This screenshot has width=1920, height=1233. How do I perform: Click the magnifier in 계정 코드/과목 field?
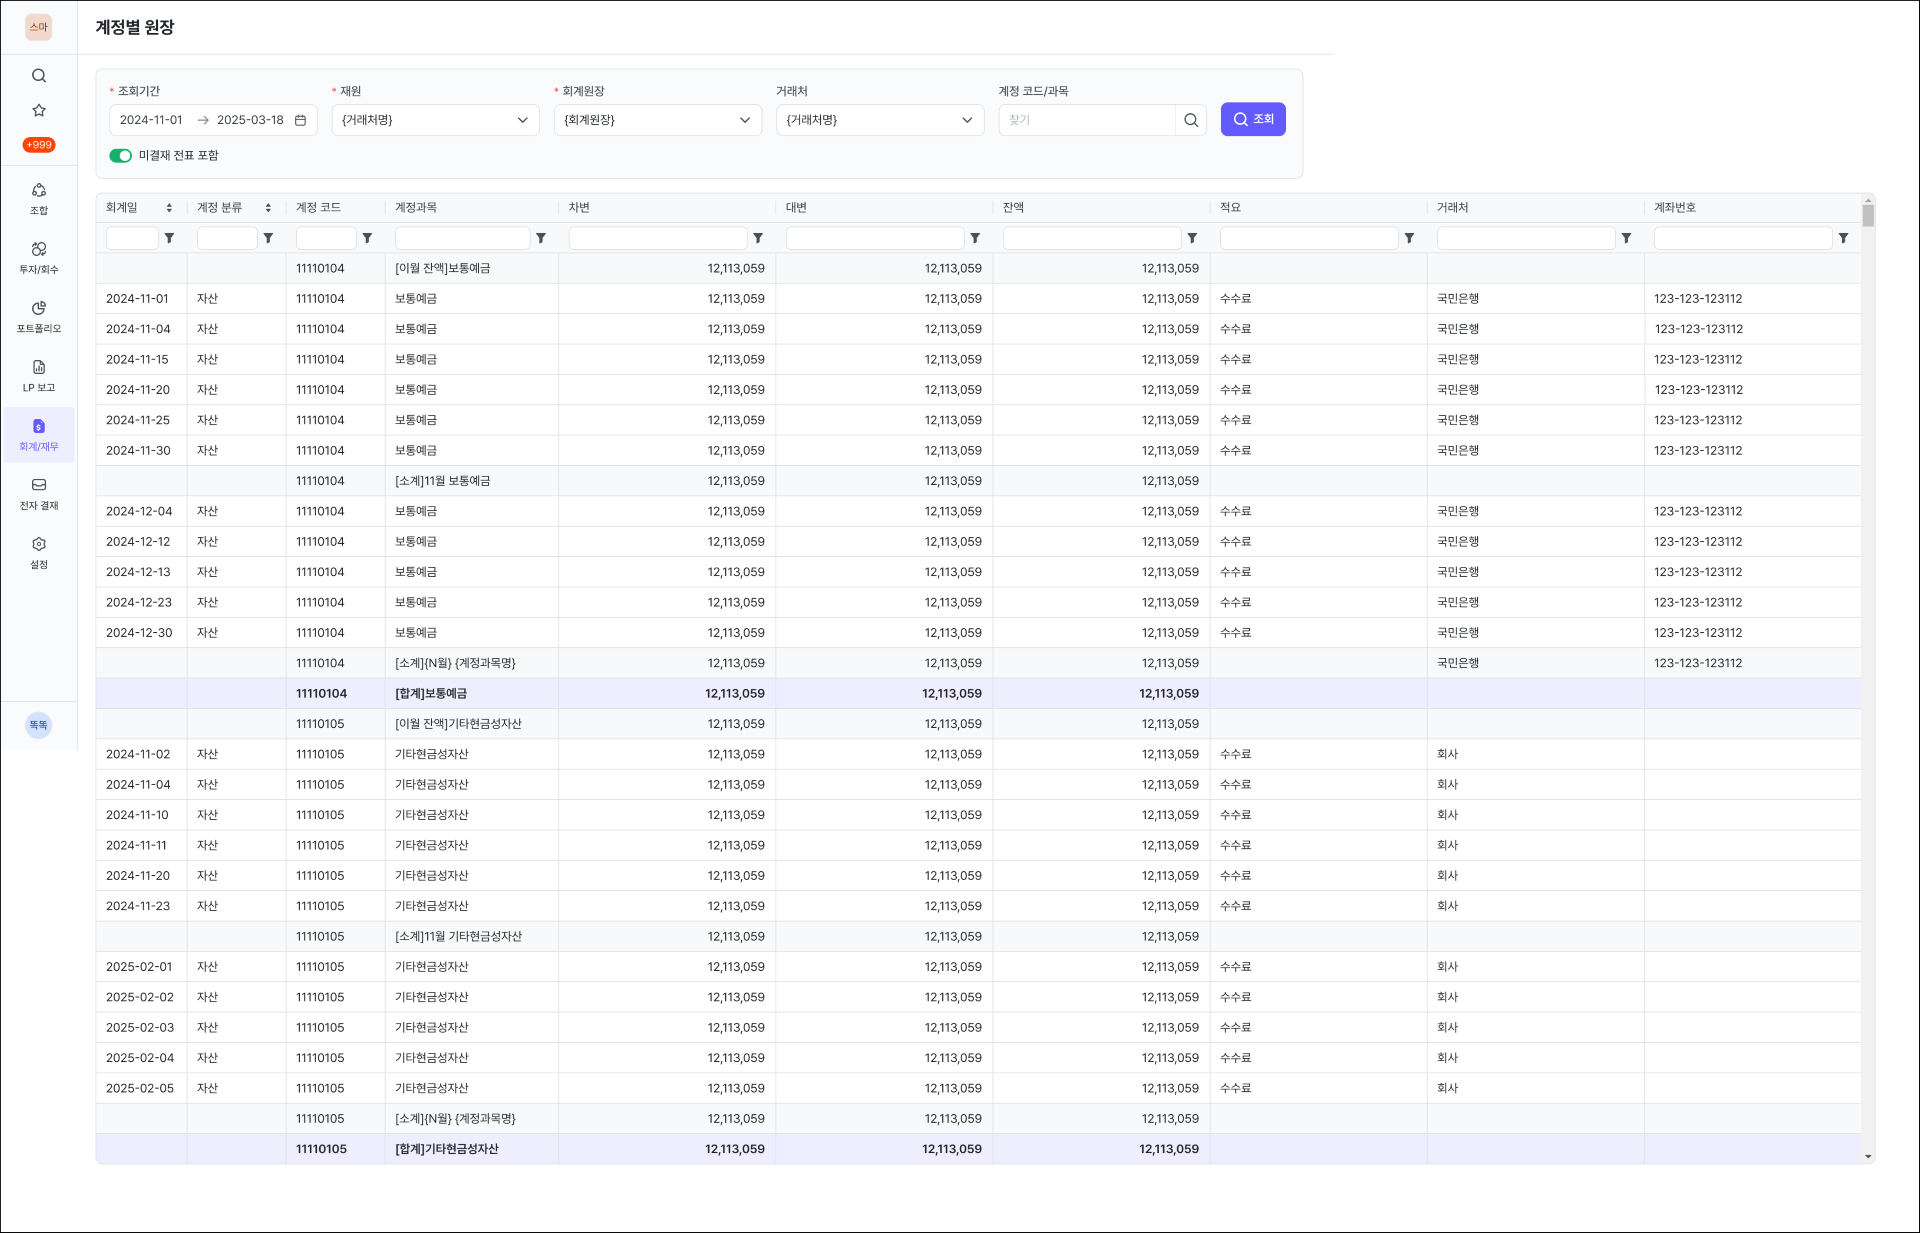tap(1190, 120)
